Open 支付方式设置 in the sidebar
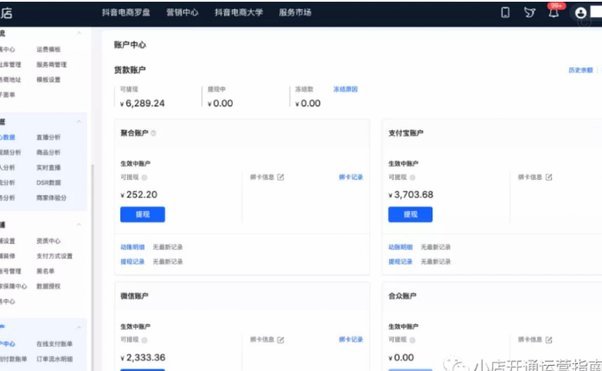 pos(54,256)
